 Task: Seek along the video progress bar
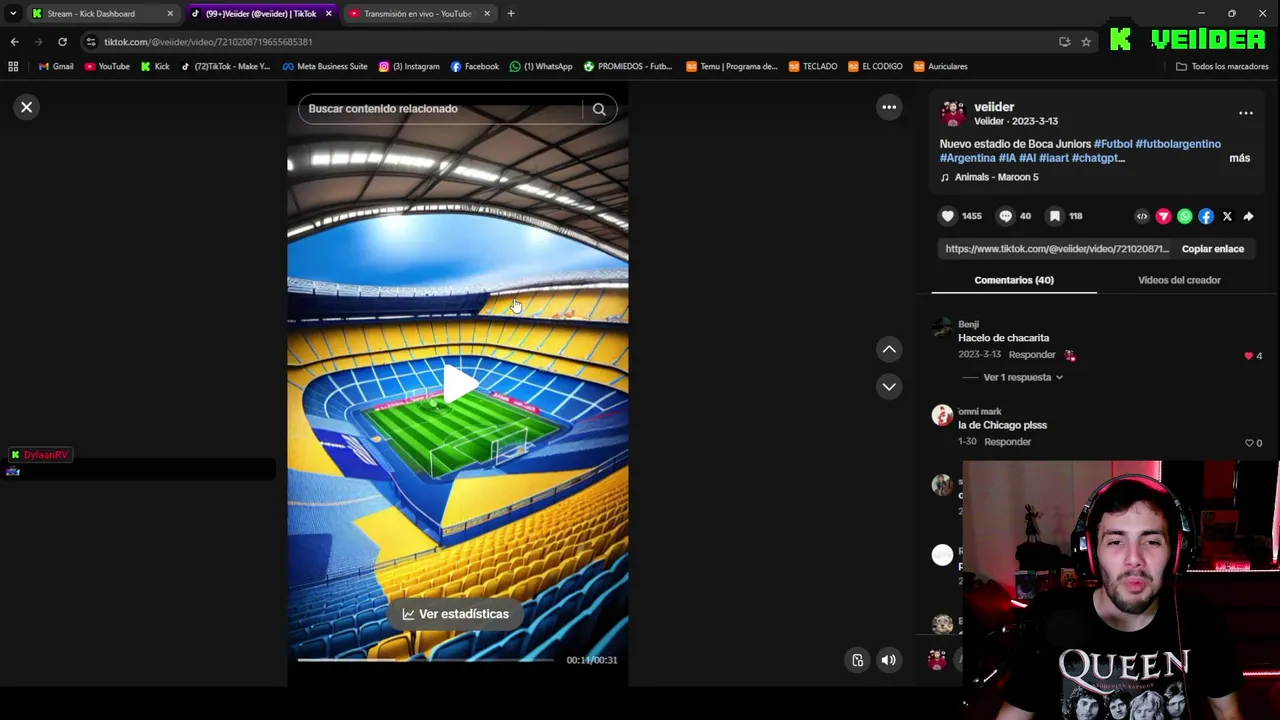click(425, 660)
